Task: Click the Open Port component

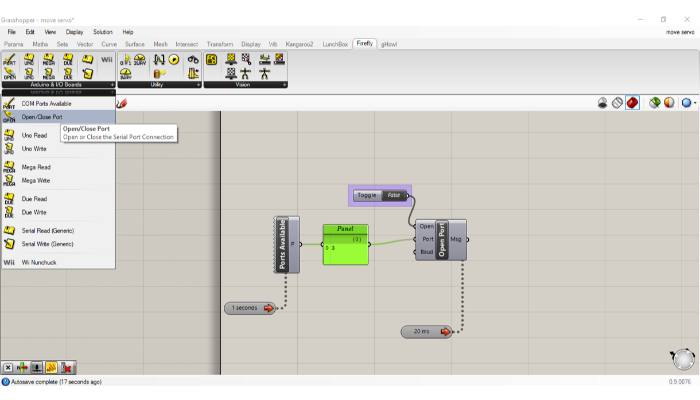Action: click(x=441, y=240)
